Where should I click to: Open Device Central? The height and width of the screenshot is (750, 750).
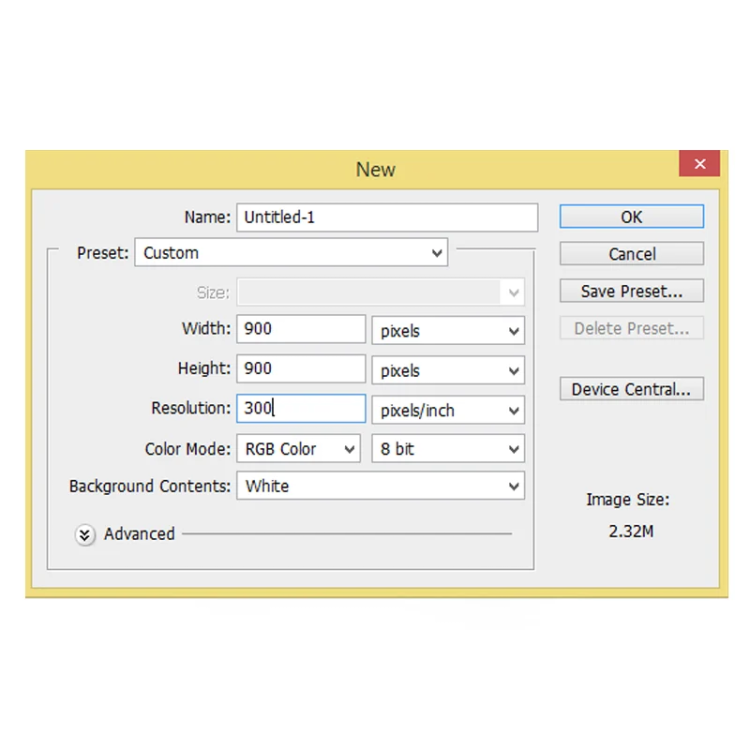631,389
